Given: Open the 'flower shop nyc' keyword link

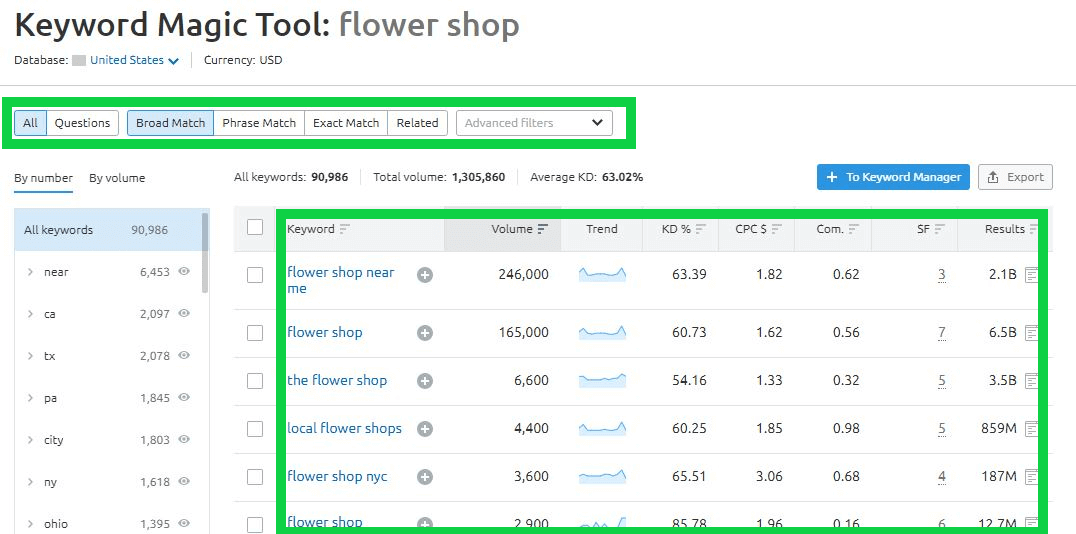Looking at the screenshot, I should click(x=337, y=476).
